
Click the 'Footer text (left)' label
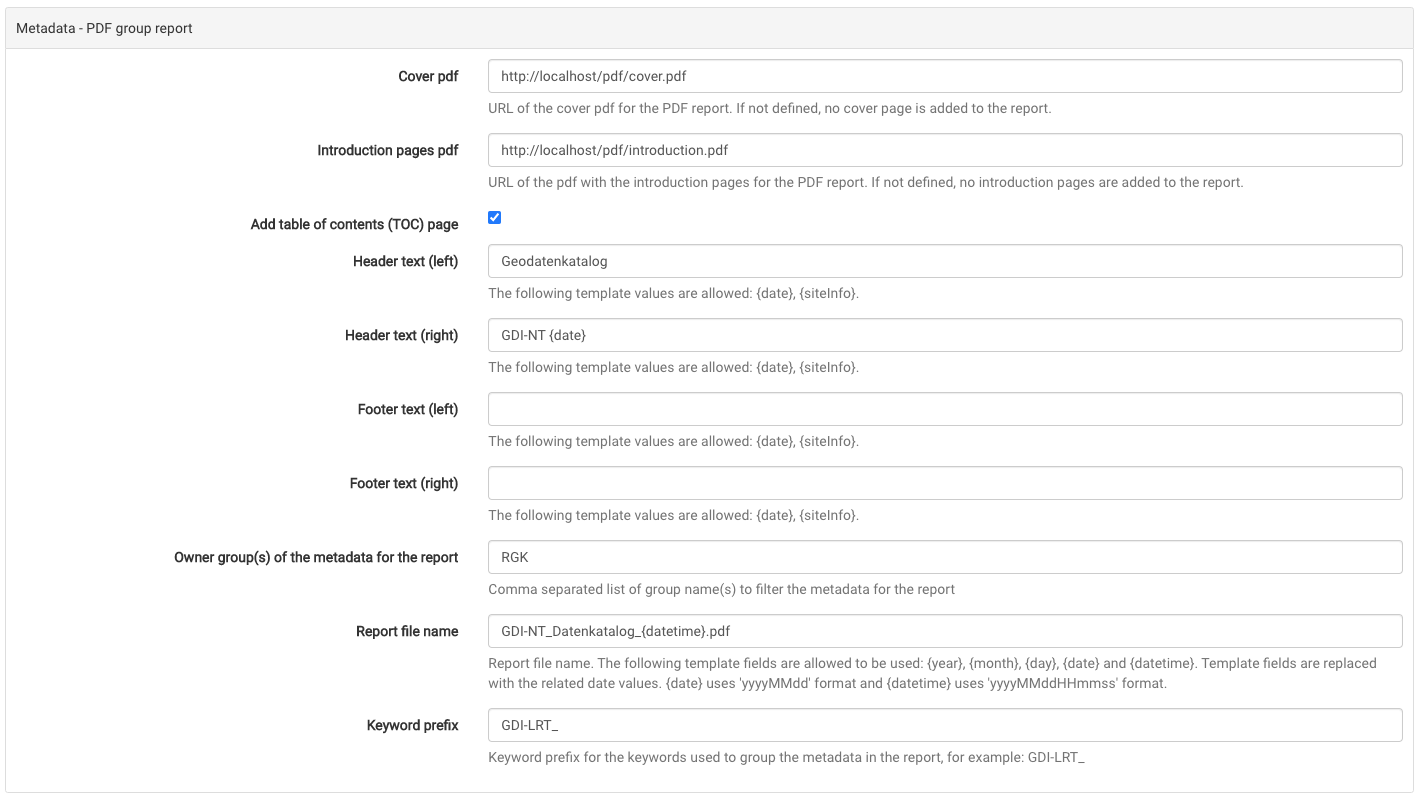tap(408, 409)
